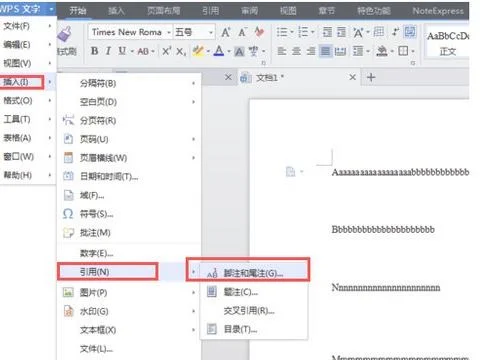Screen dimensions: 480x360
Task: Click the page break icon beside 分页符(R)
Action: pyautogui.click(x=68, y=120)
